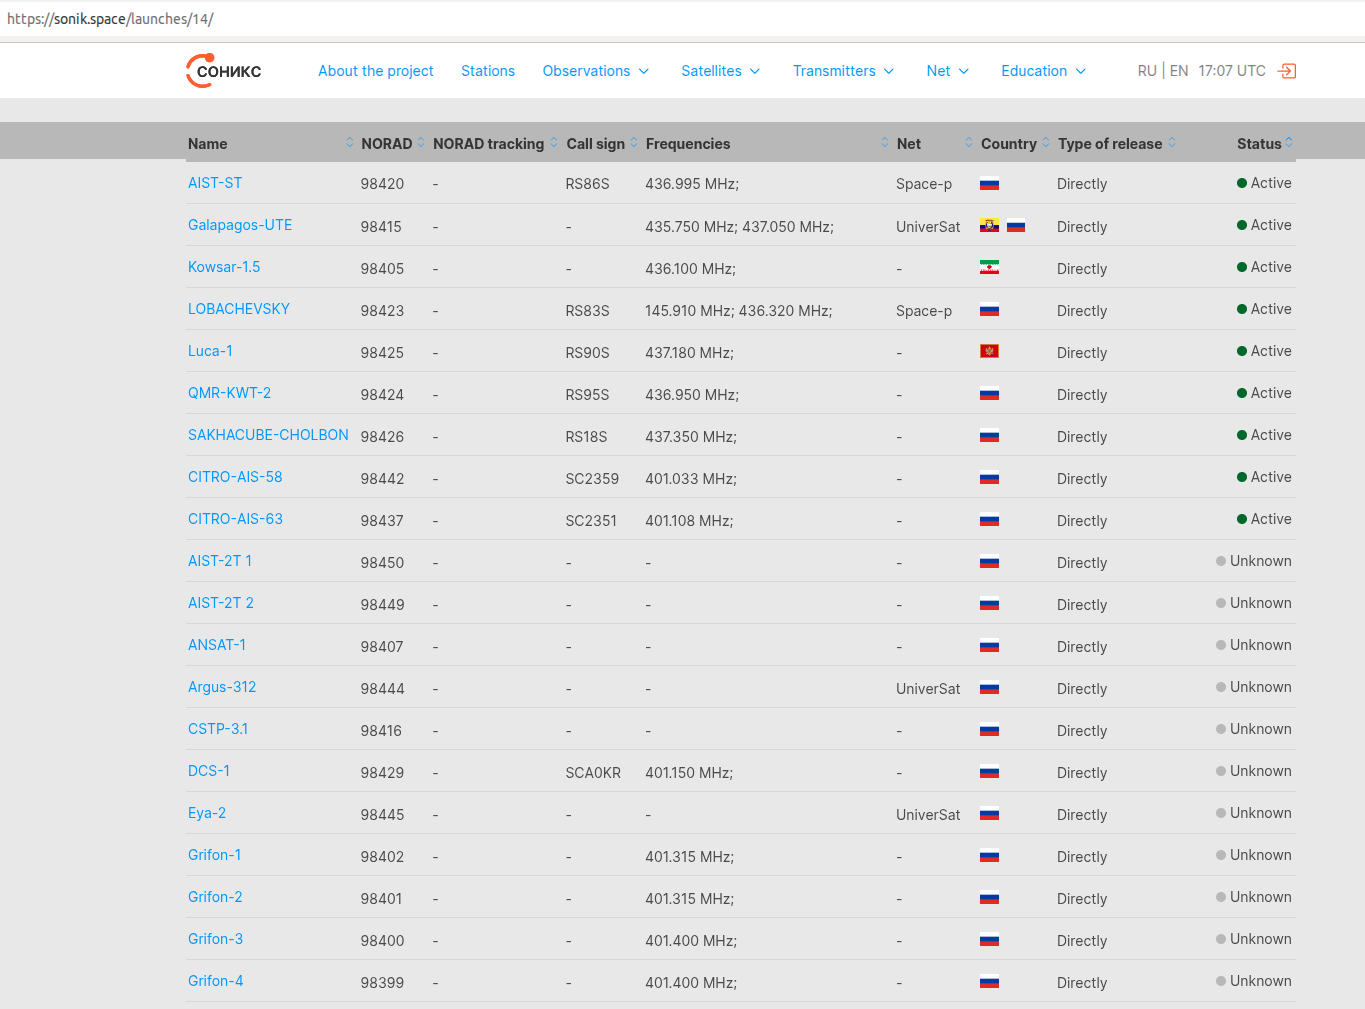Open the Satellites dropdown menu
The width and height of the screenshot is (1365, 1009).
(x=720, y=71)
